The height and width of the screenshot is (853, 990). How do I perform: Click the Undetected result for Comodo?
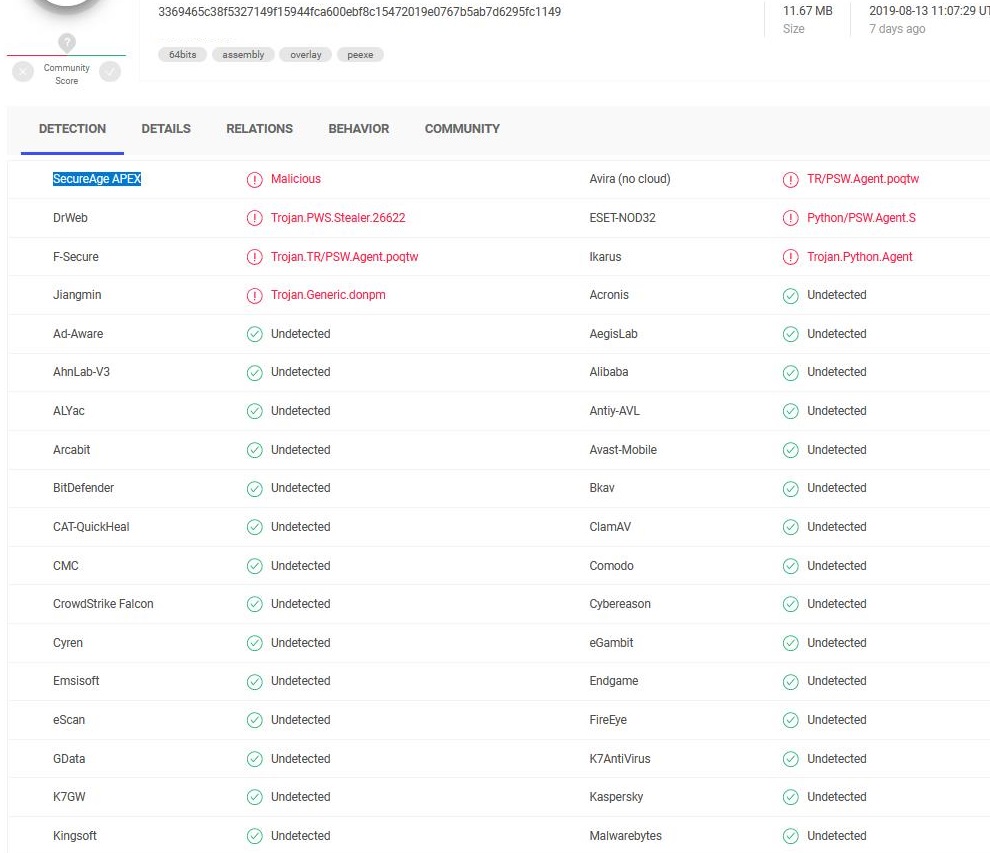837,566
